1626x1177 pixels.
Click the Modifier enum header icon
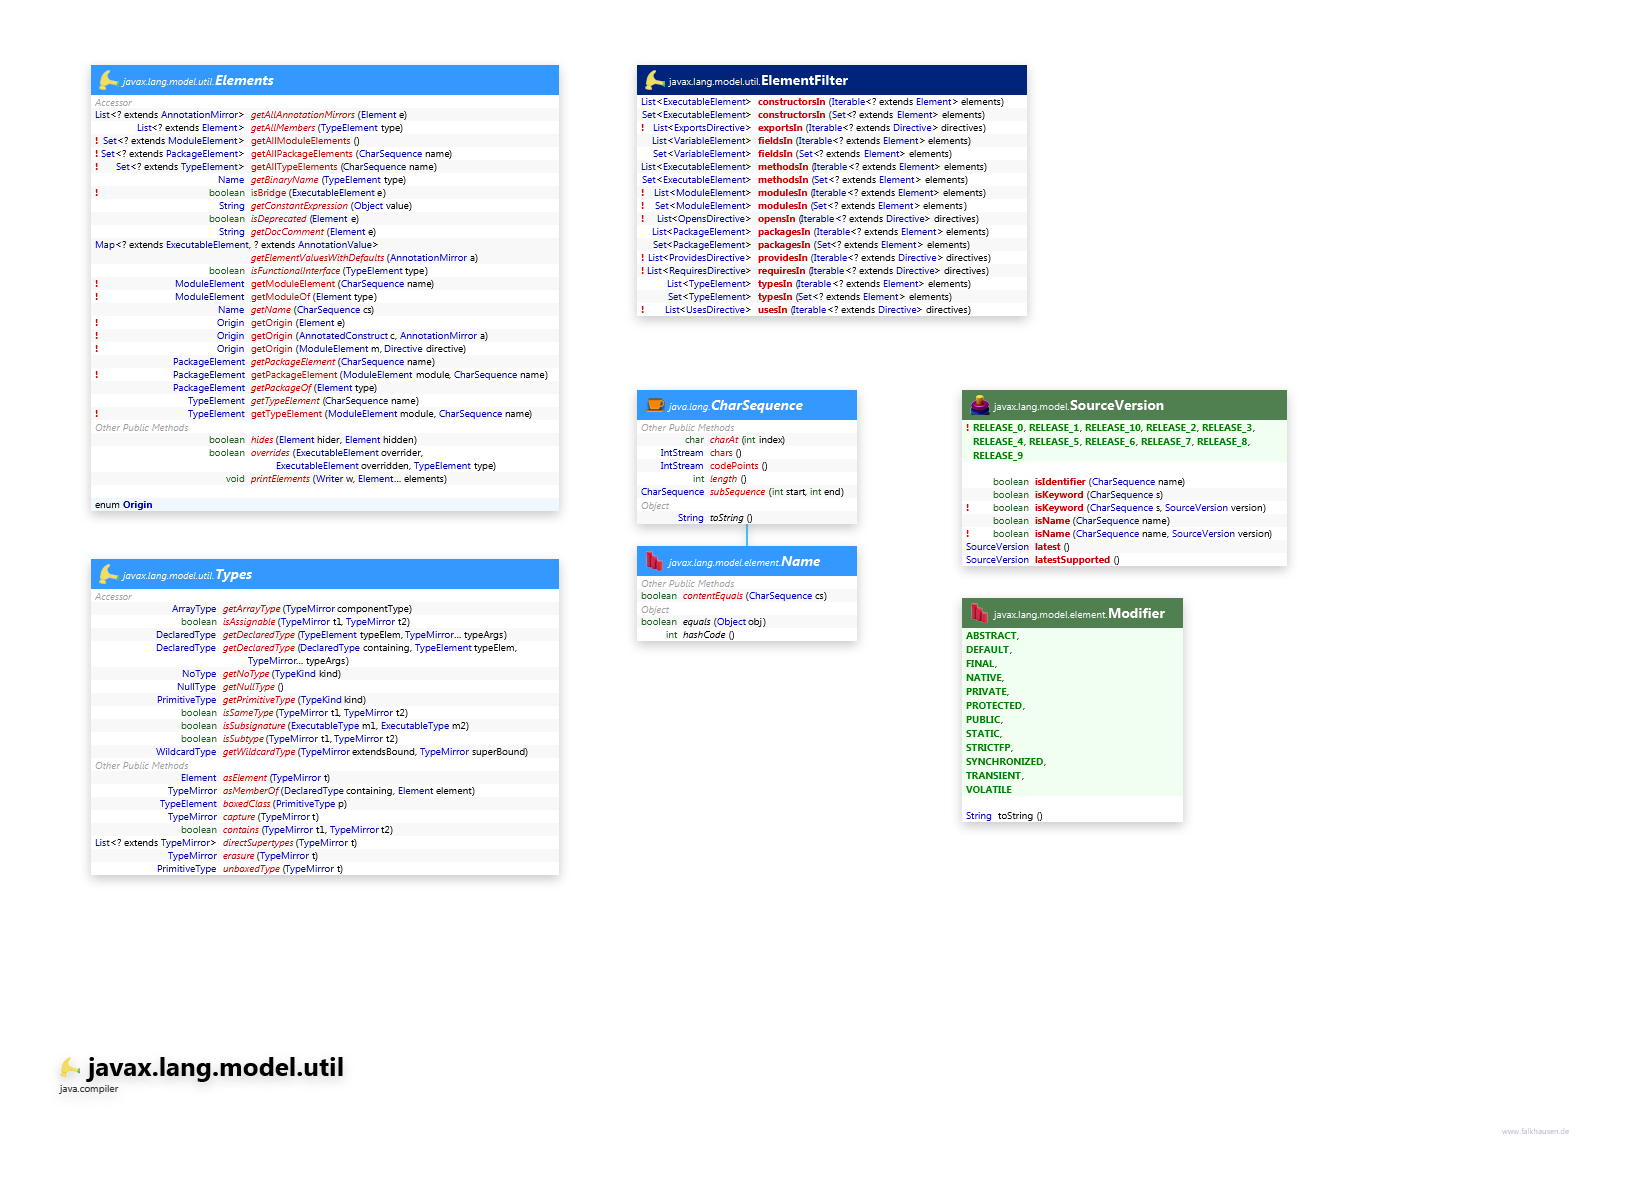(x=980, y=613)
